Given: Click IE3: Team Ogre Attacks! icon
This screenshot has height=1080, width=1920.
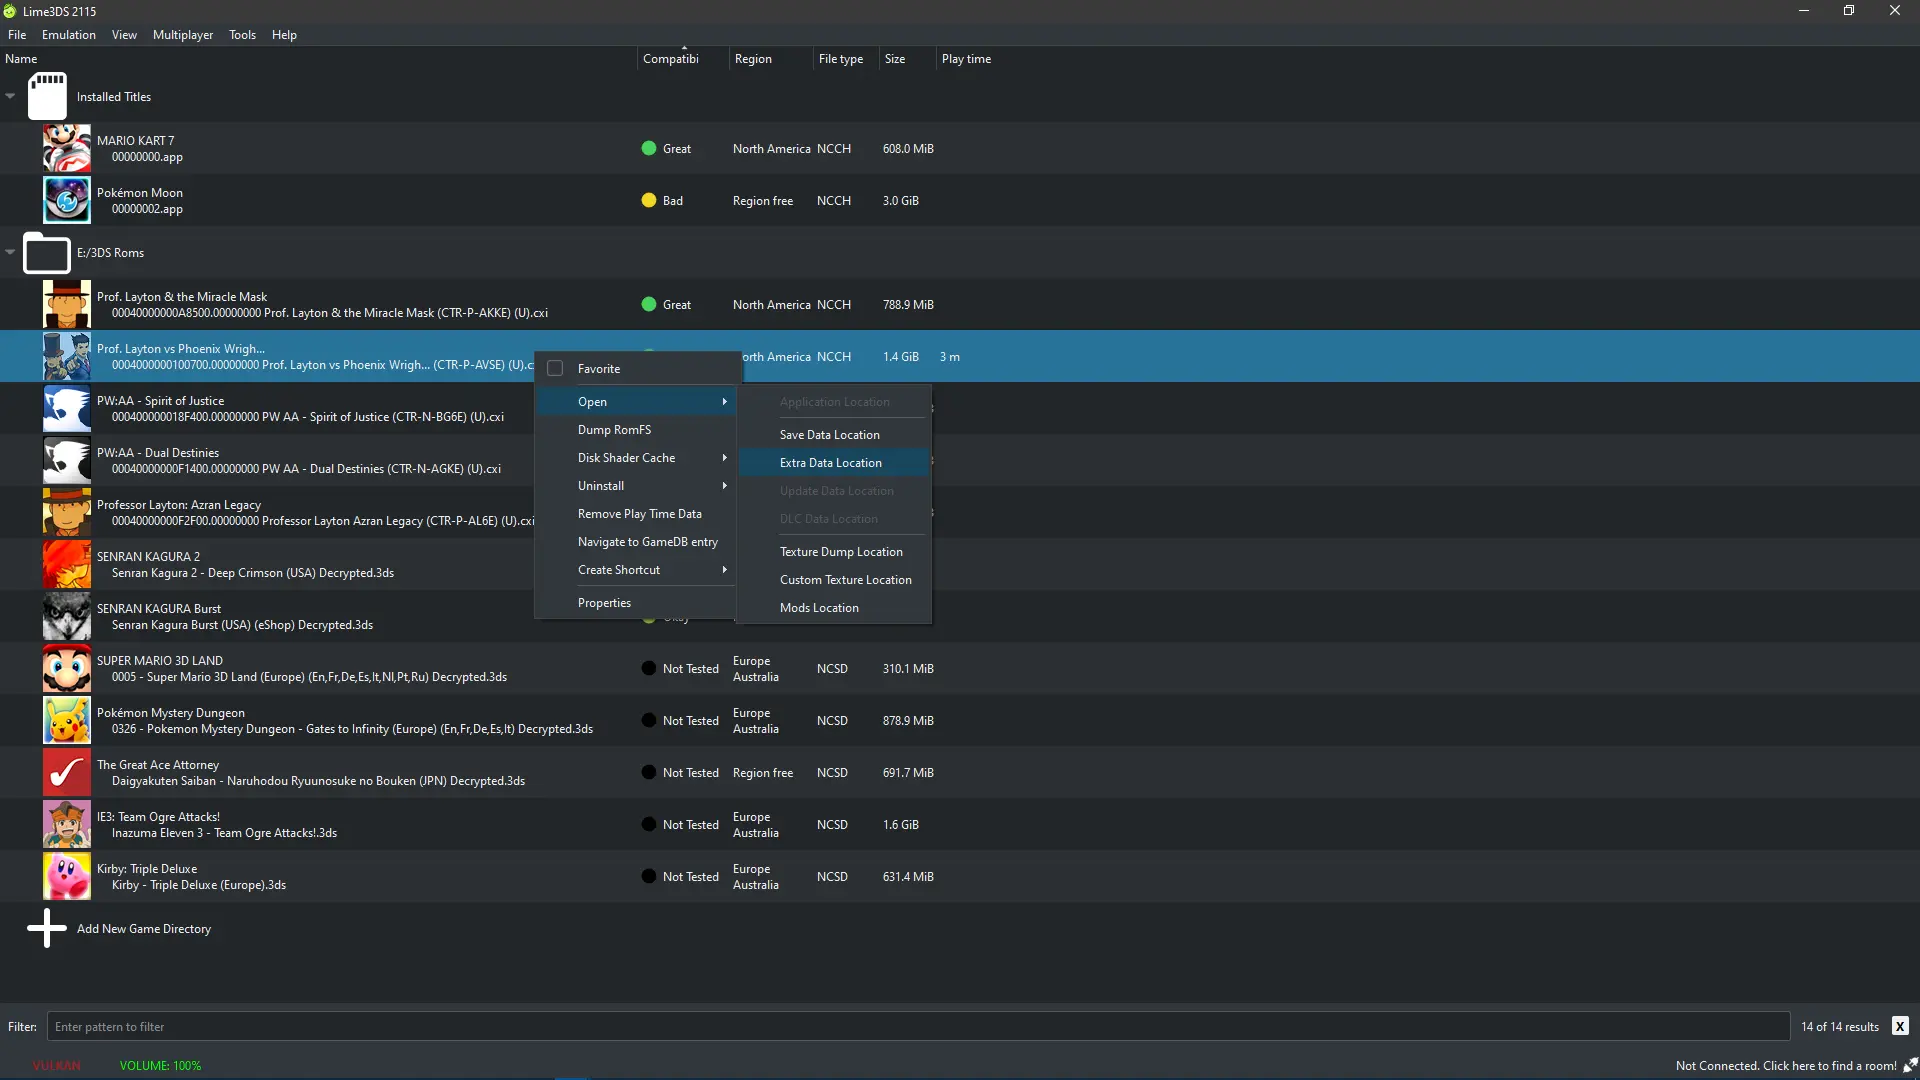Looking at the screenshot, I should click(x=67, y=824).
